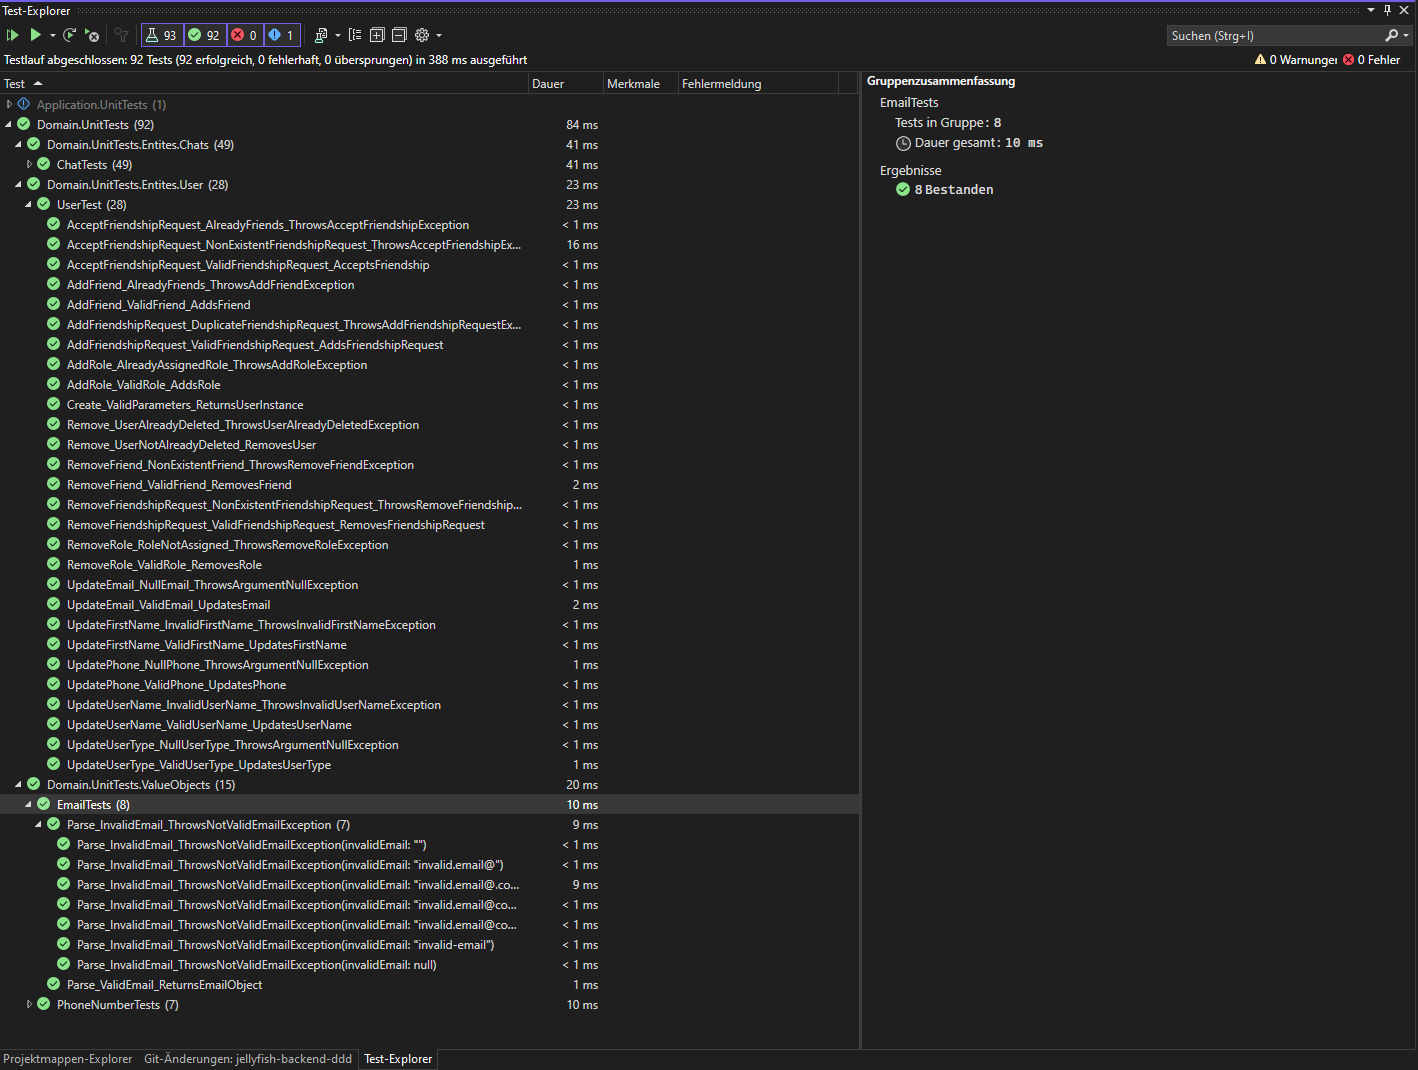Click the 84 ms duration of Domain.UnitTests
Viewport: 1418px width, 1070px height.
582,125
